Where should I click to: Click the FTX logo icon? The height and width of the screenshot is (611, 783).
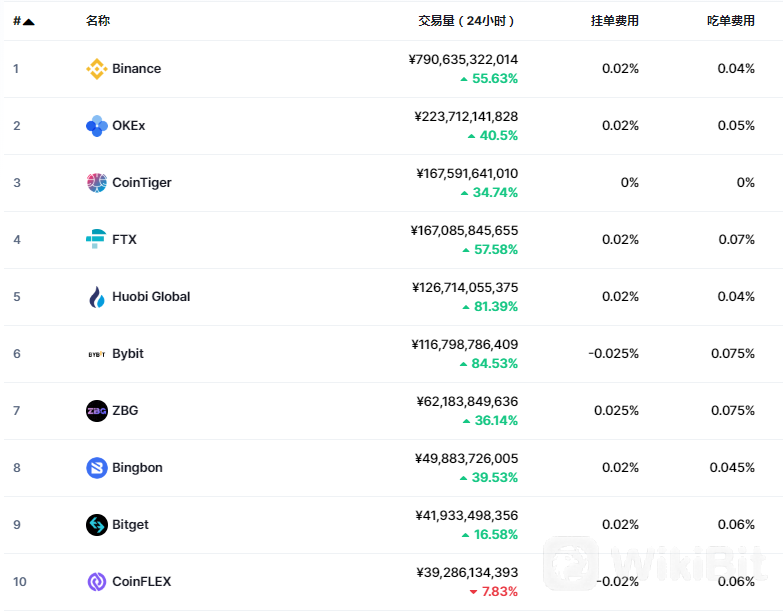[x=96, y=240]
